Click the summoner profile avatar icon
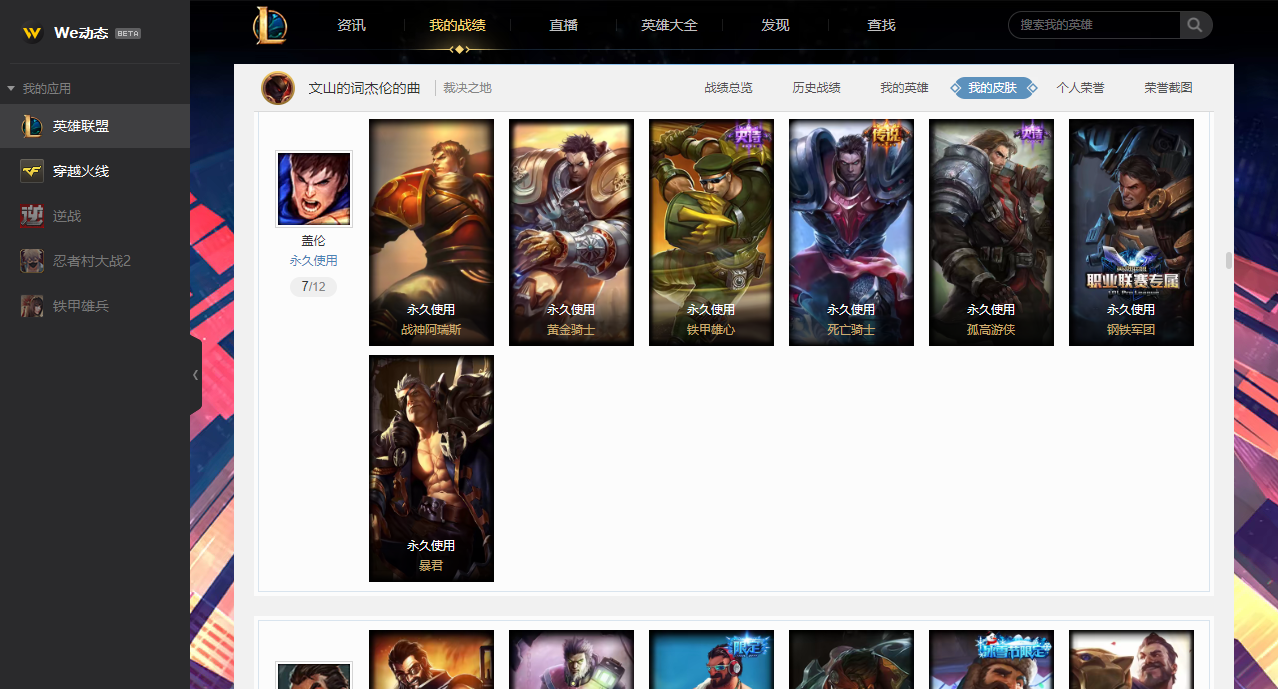 click(278, 88)
